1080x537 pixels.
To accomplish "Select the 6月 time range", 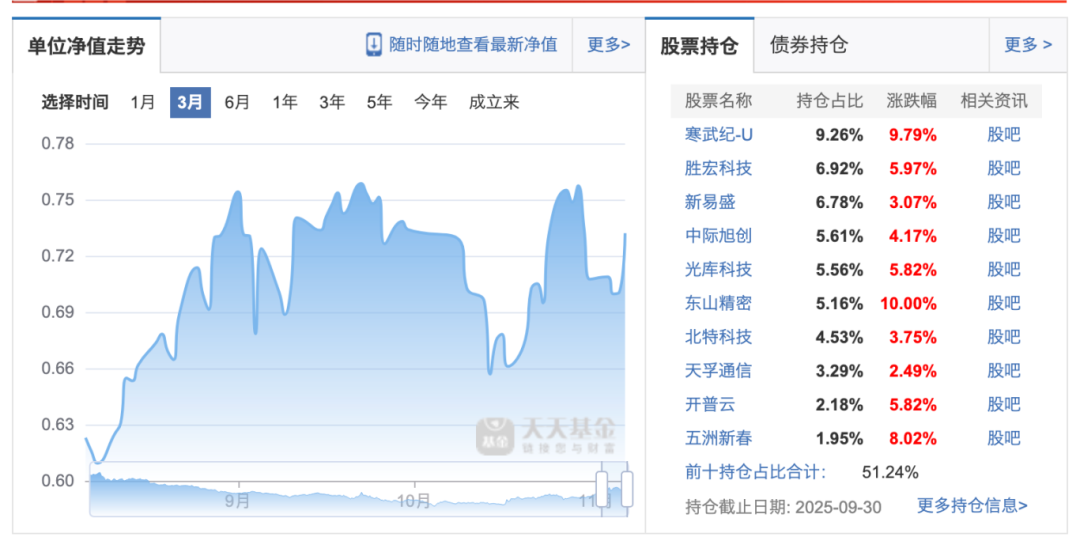I will click(x=237, y=103).
